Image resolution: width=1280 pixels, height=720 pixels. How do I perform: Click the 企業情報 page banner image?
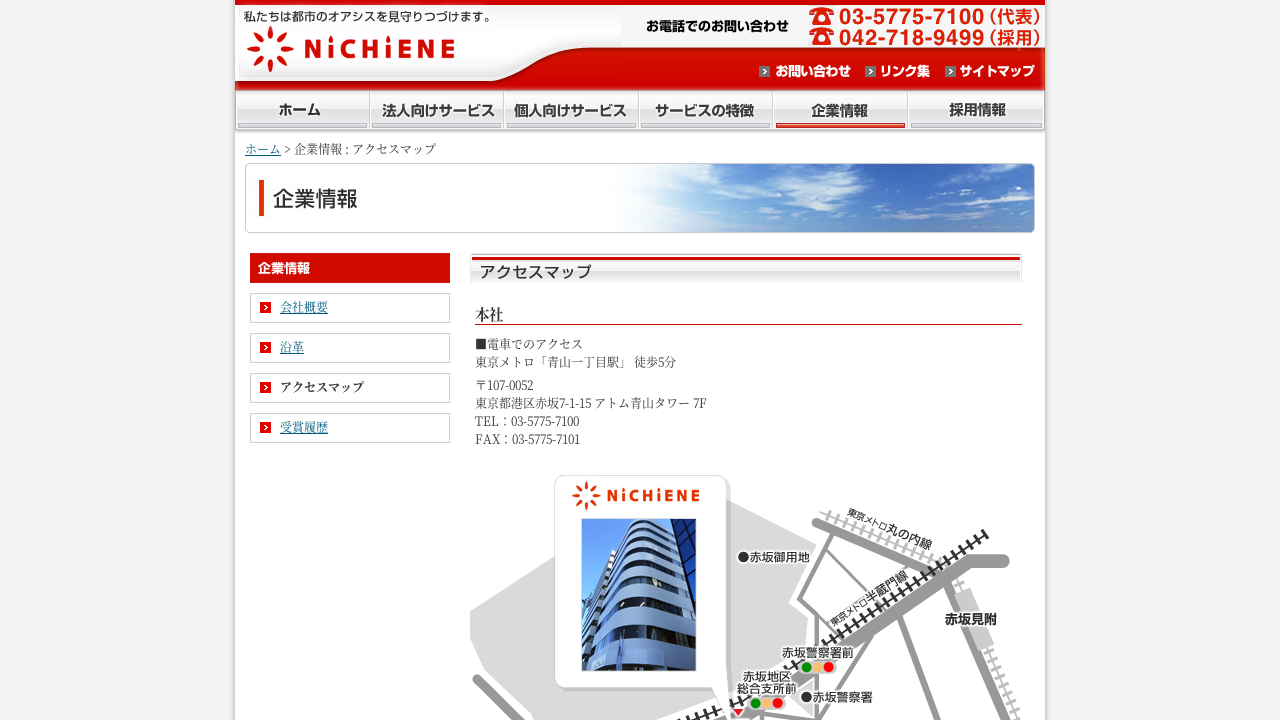click(x=640, y=198)
